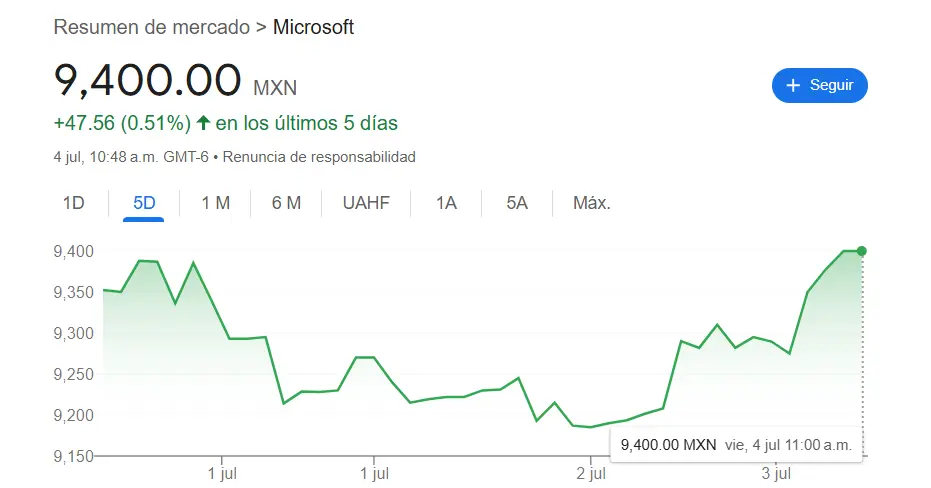Click the green up arrow icon
The width and height of the screenshot is (931, 488).
[x=204, y=124]
